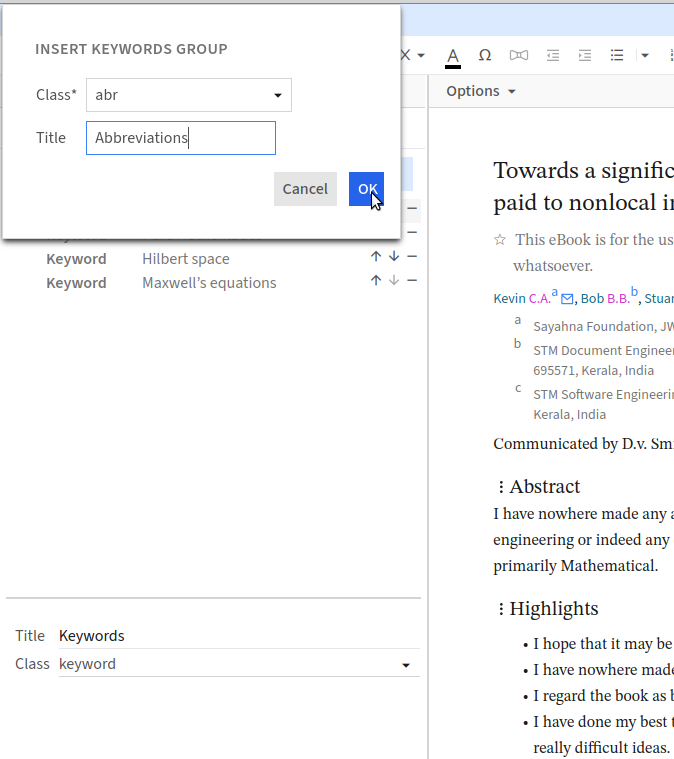
Task: Open the text color picker
Action: tap(453, 55)
